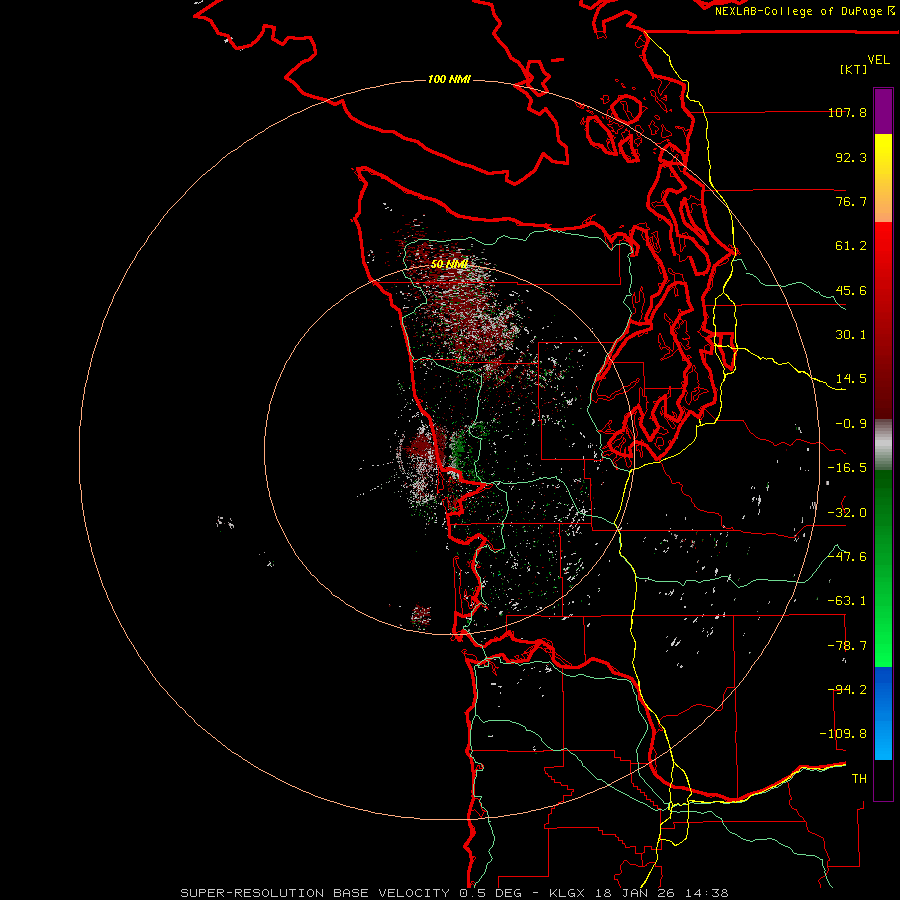
Task: Select the 92.3 scale value
Action: point(851,157)
